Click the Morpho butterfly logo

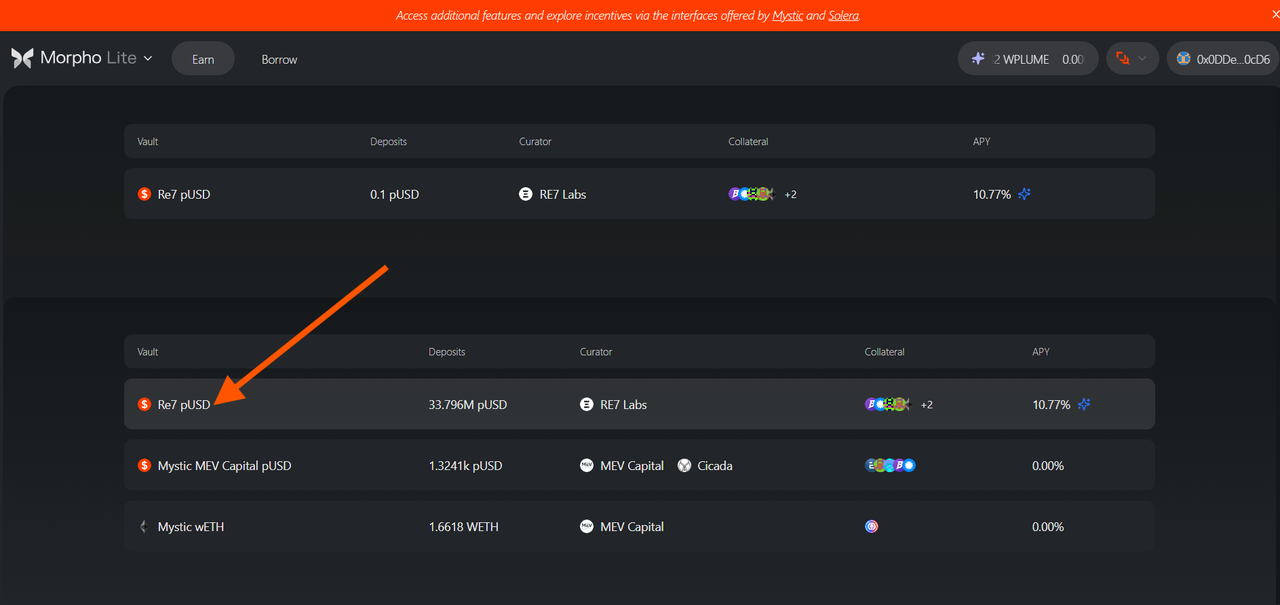22,58
